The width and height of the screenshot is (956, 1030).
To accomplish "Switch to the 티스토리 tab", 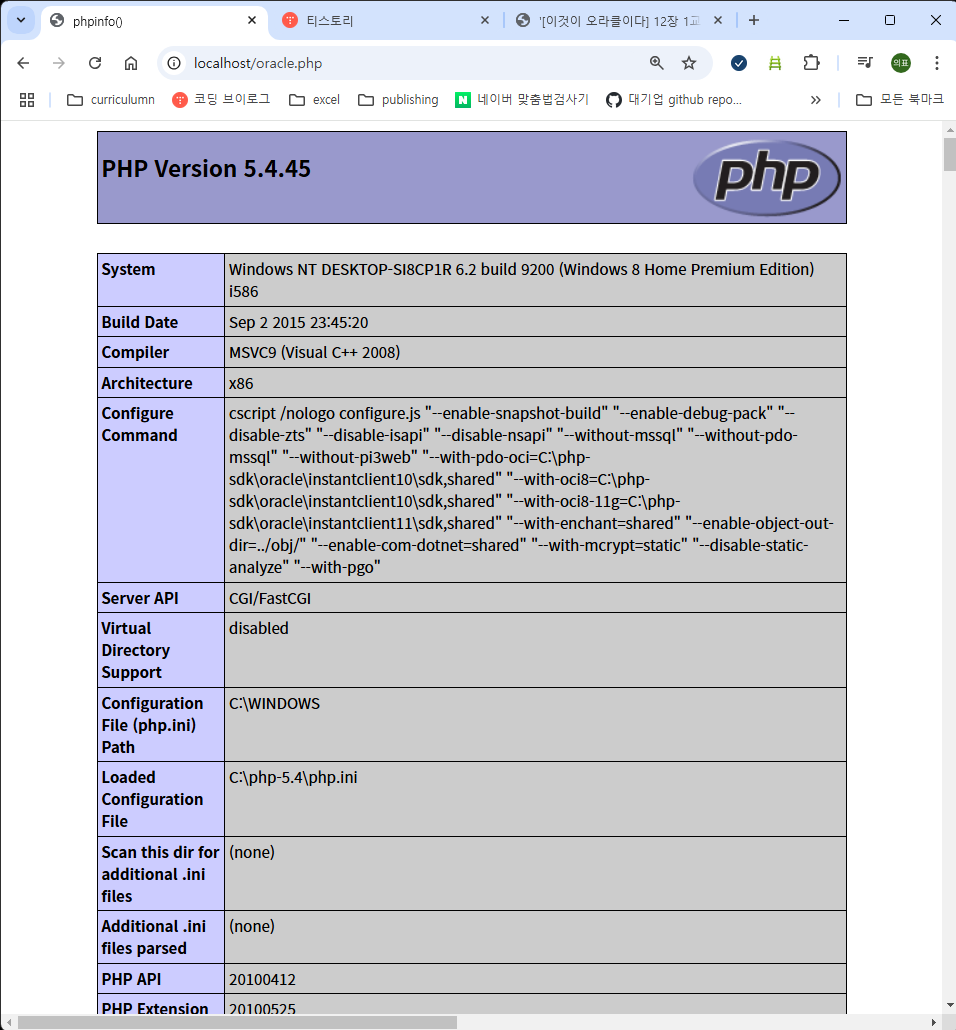I will [386, 21].
